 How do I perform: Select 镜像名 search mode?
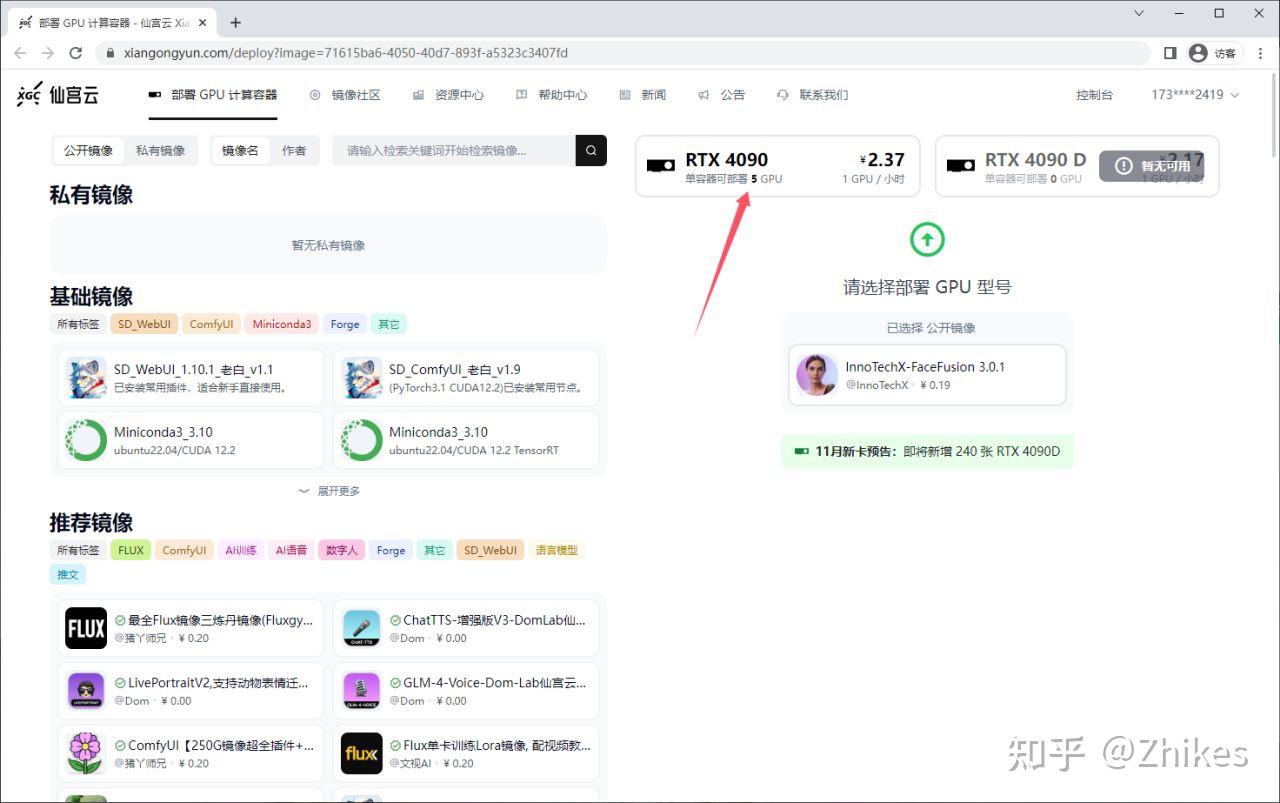[x=240, y=151]
